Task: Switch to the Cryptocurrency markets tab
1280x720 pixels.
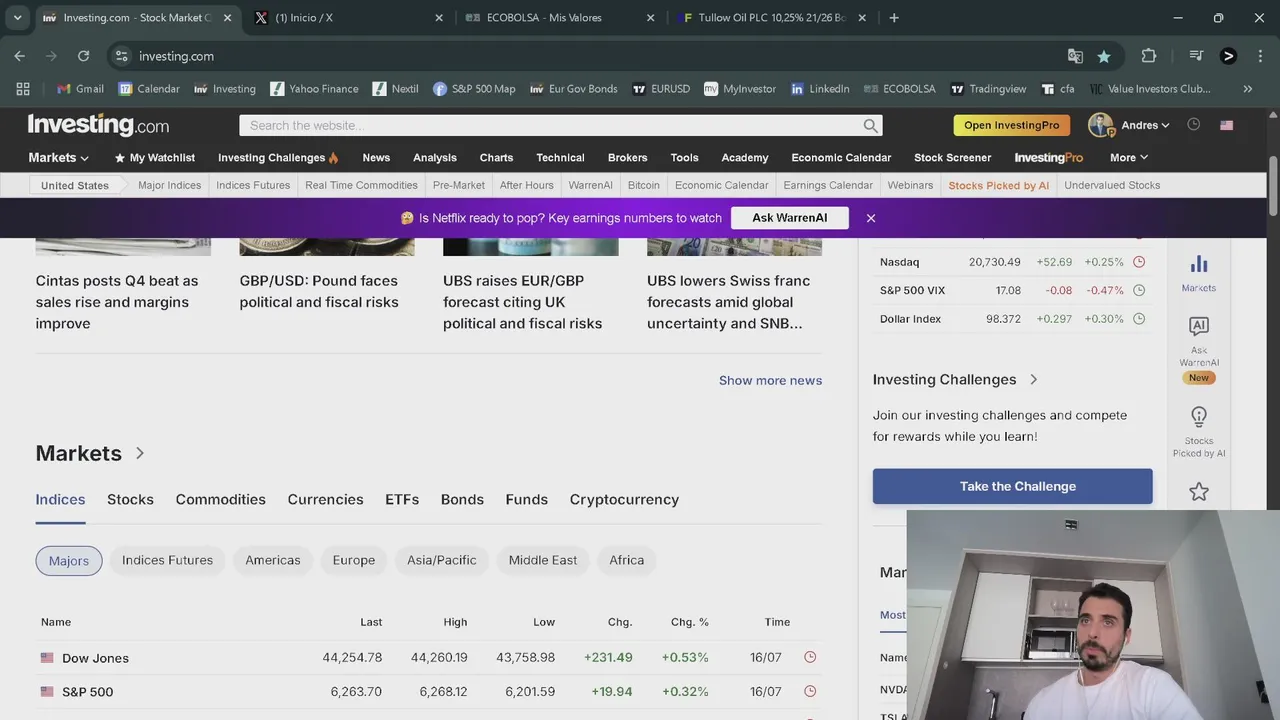Action: click(x=624, y=499)
